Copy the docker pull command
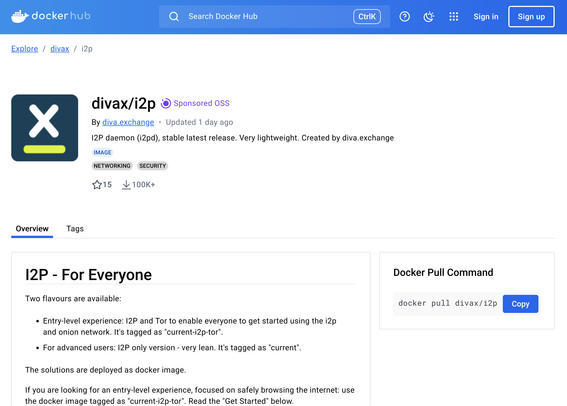The image size is (567, 406). point(520,304)
